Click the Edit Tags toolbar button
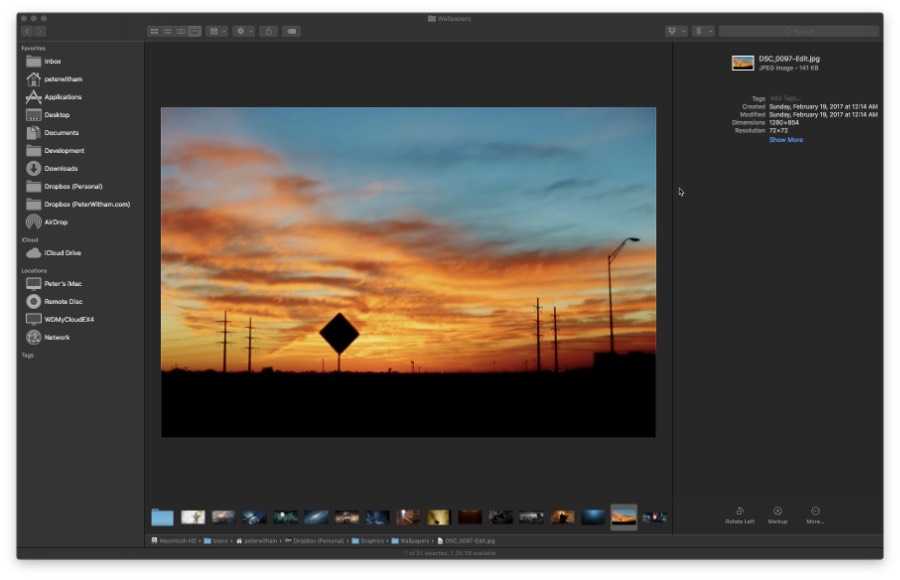The width and height of the screenshot is (900, 580). pyautogui.click(x=291, y=31)
